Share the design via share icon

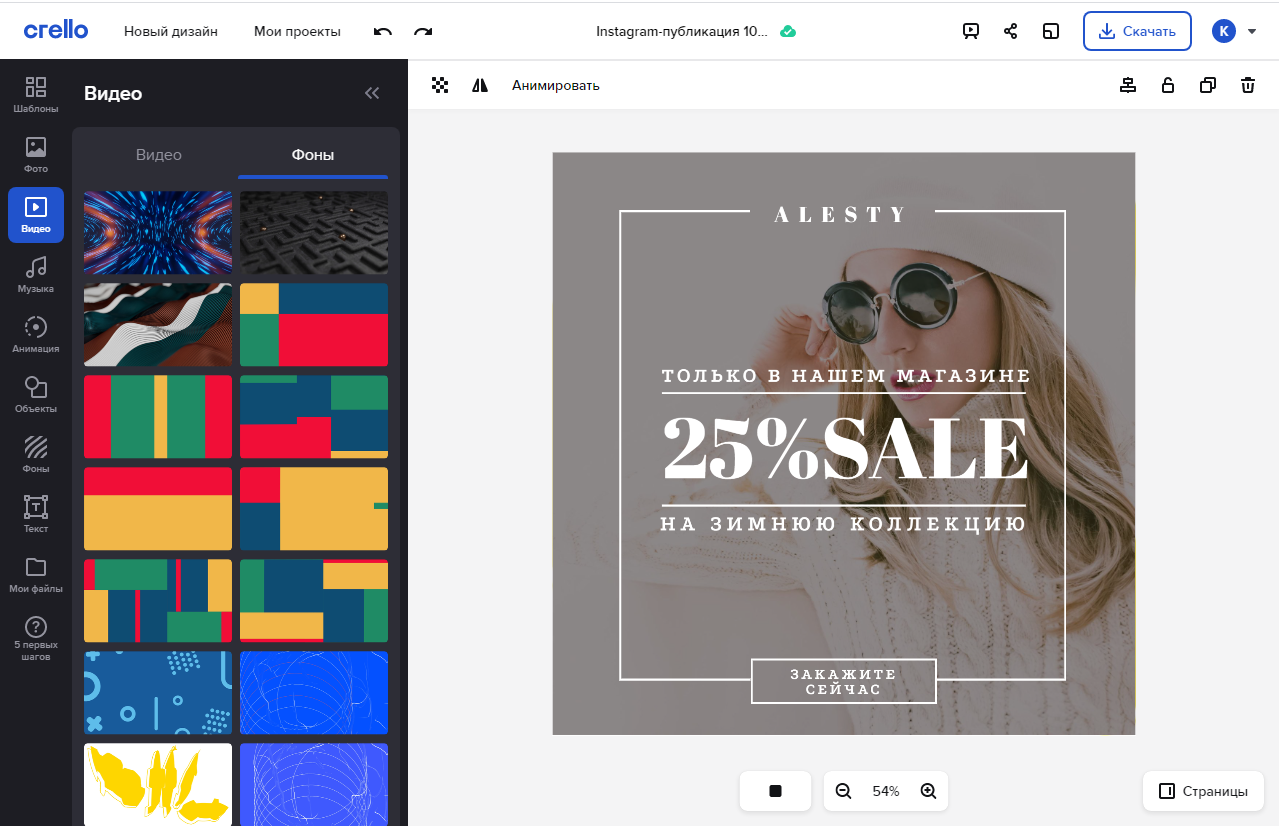click(x=1010, y=31)
